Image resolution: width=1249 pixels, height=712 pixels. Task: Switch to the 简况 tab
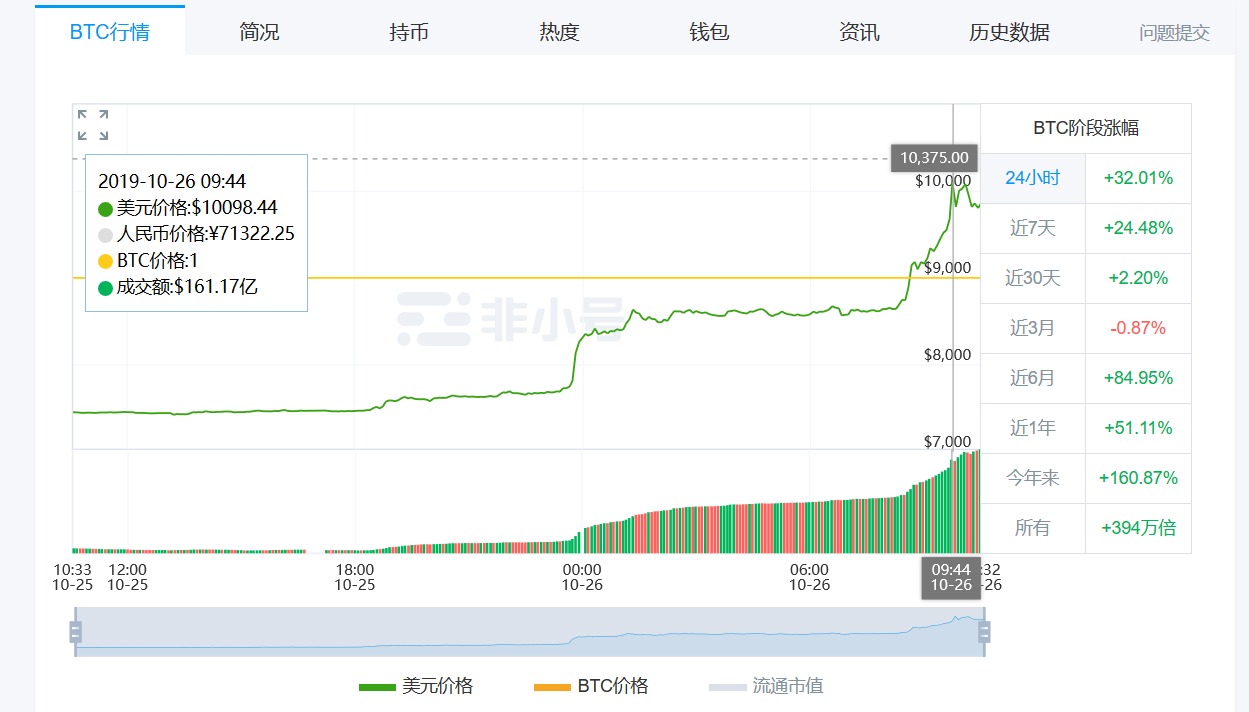click(x=258, y=31)
